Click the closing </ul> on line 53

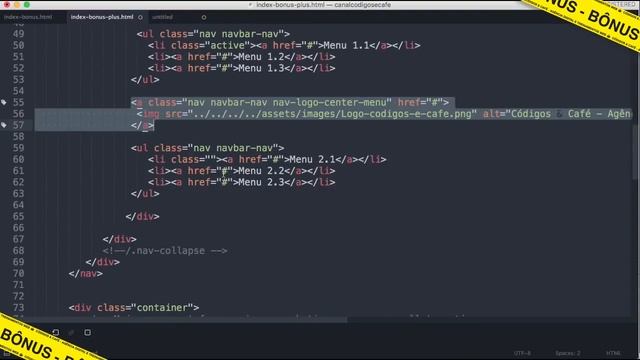(x=145, y=80)
